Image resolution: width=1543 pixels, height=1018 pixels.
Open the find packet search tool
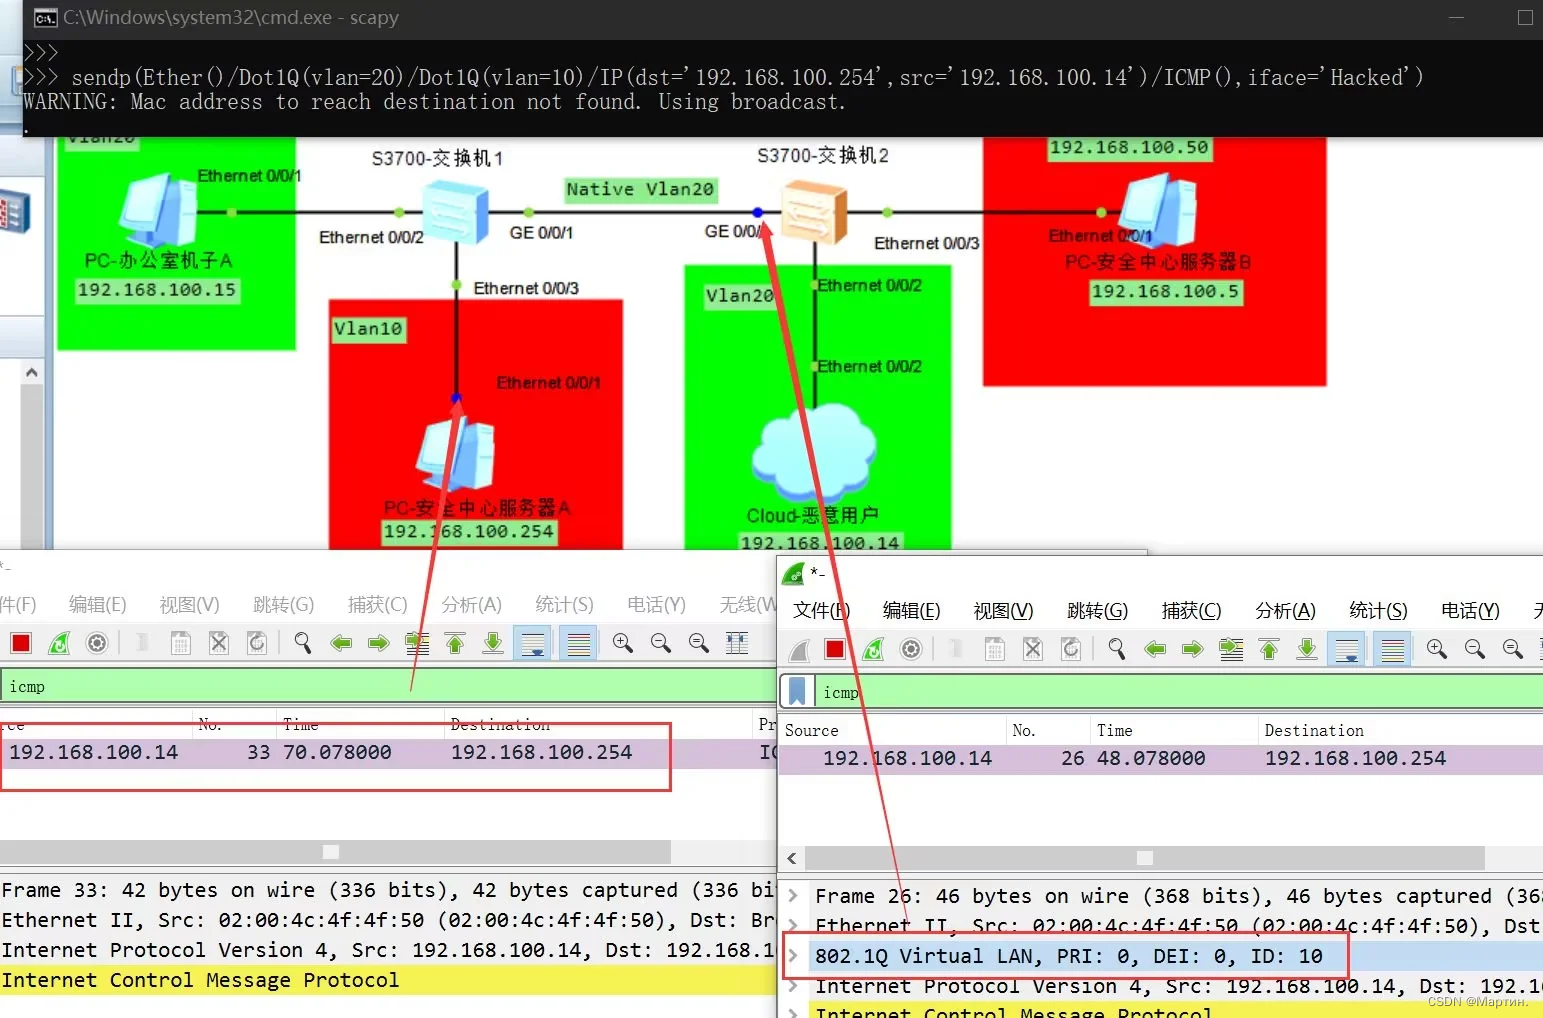point(302,643)
